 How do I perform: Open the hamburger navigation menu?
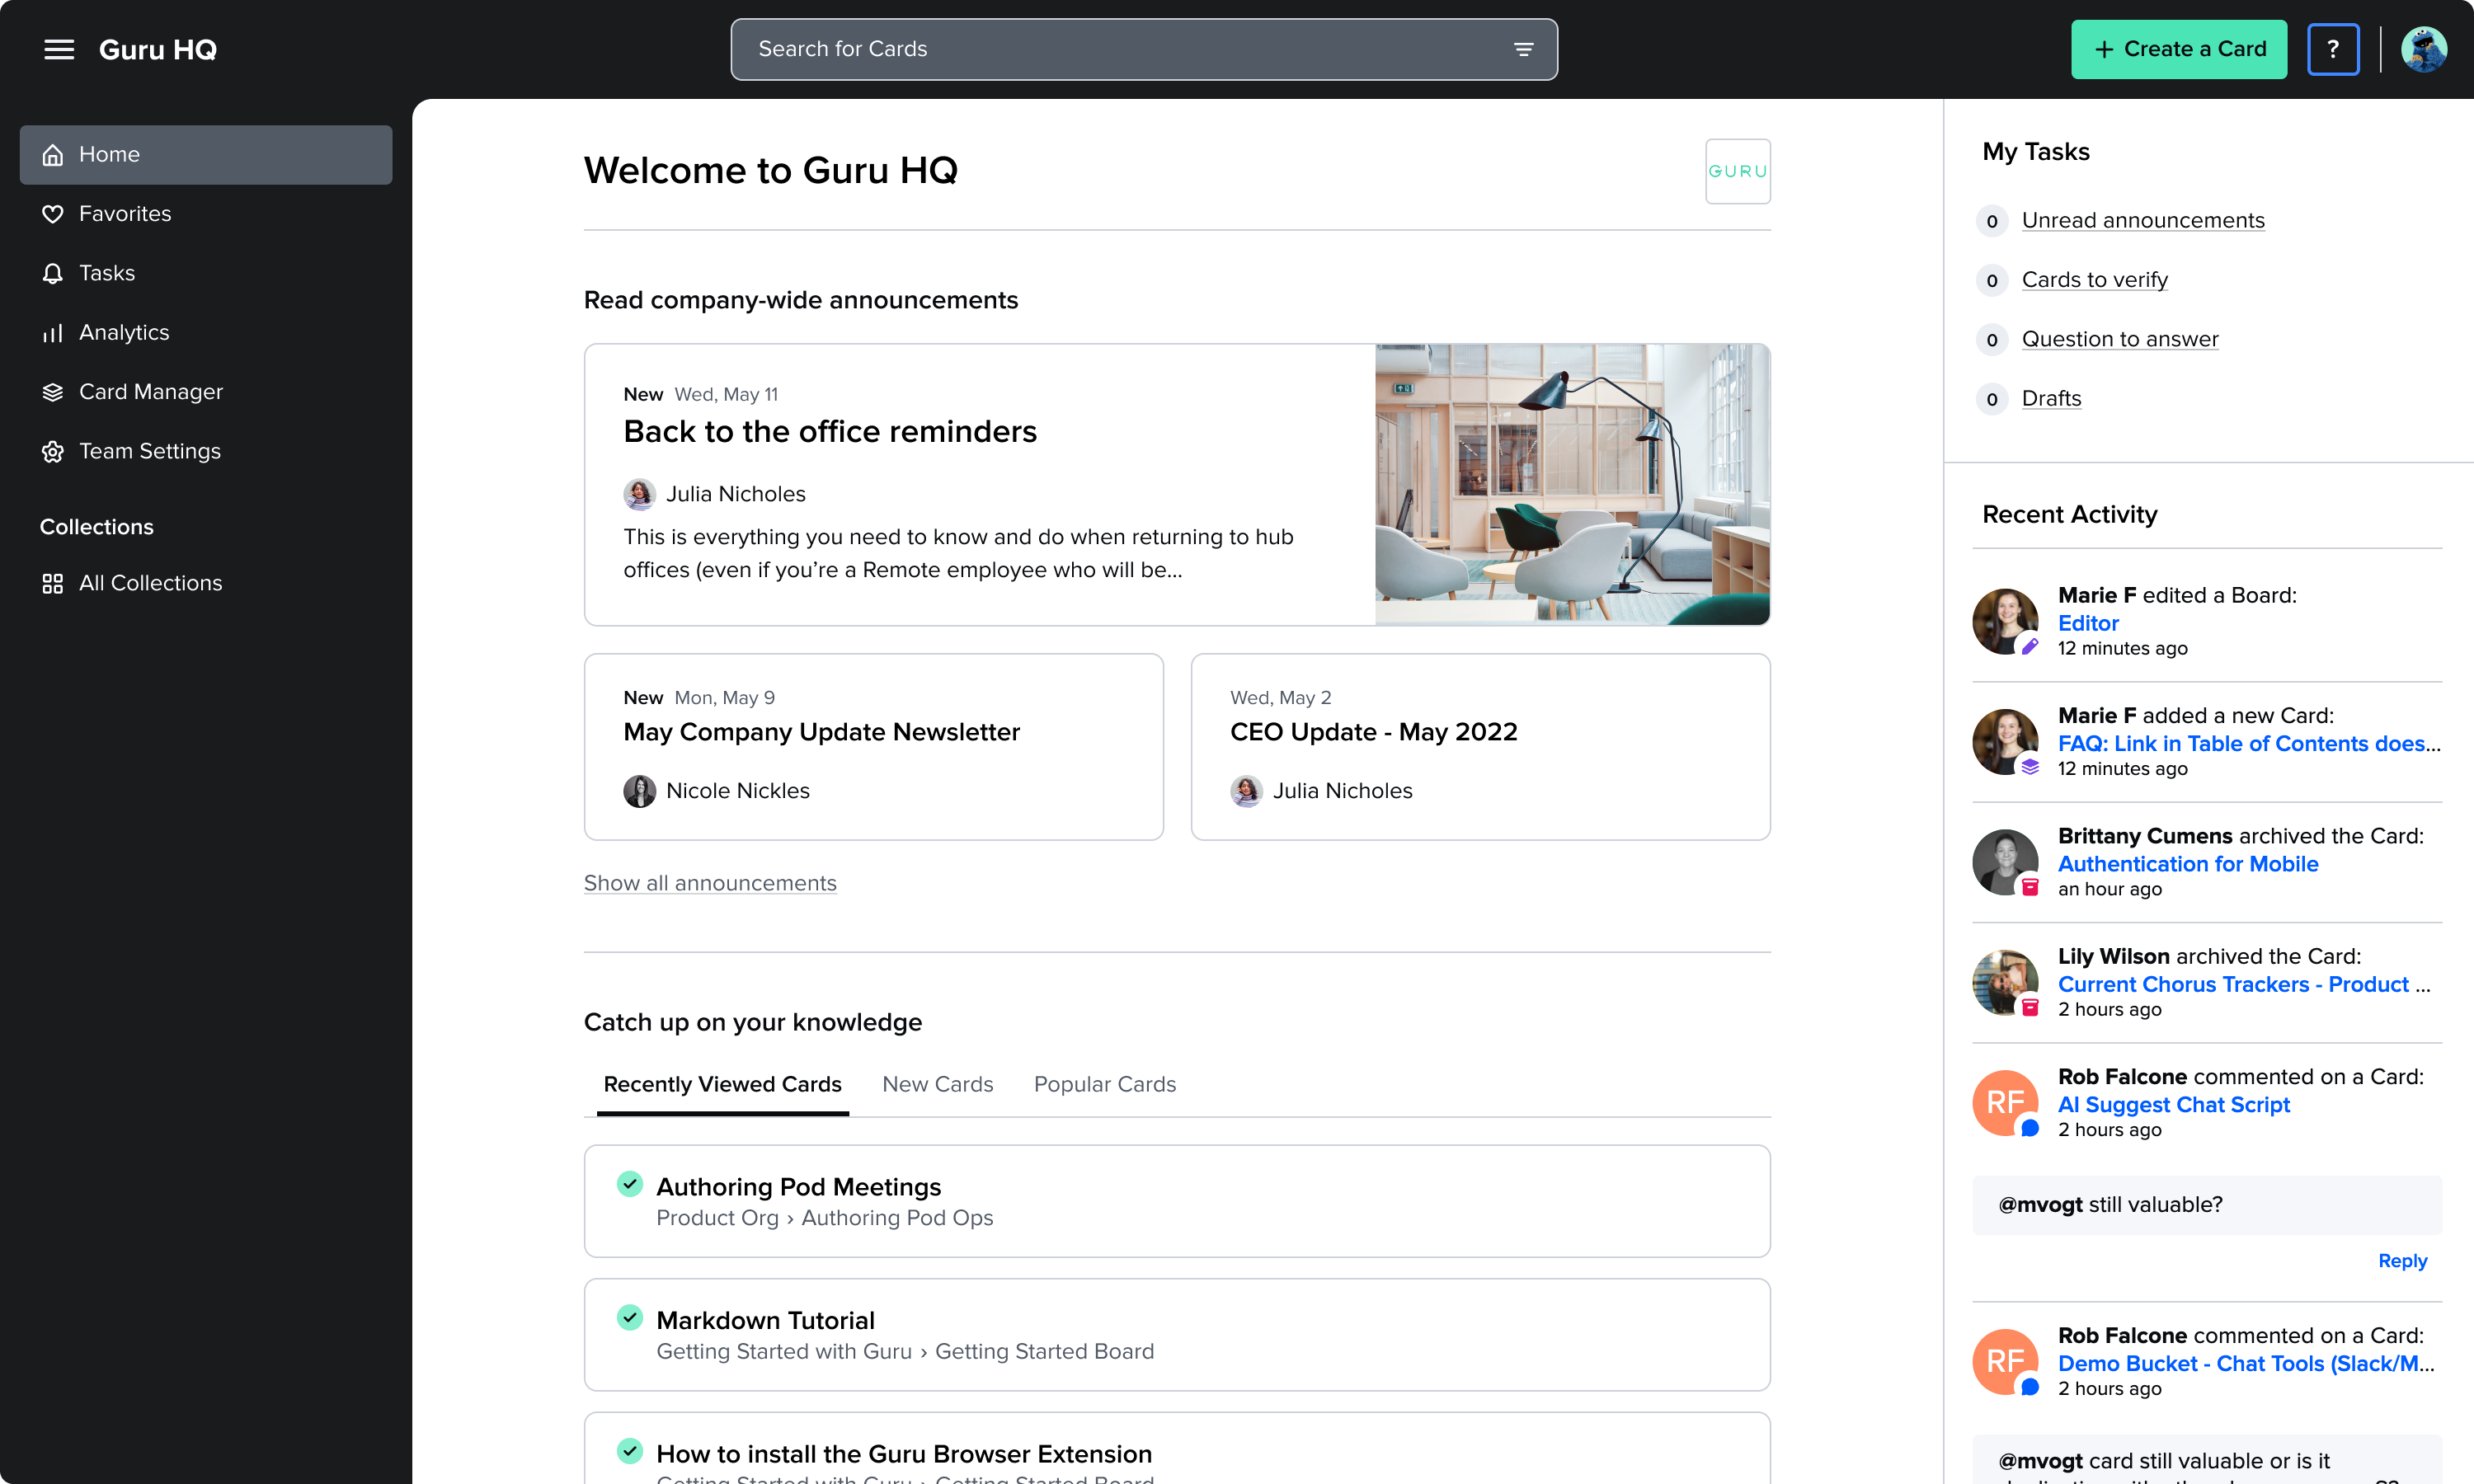click(x=59, y=49)
